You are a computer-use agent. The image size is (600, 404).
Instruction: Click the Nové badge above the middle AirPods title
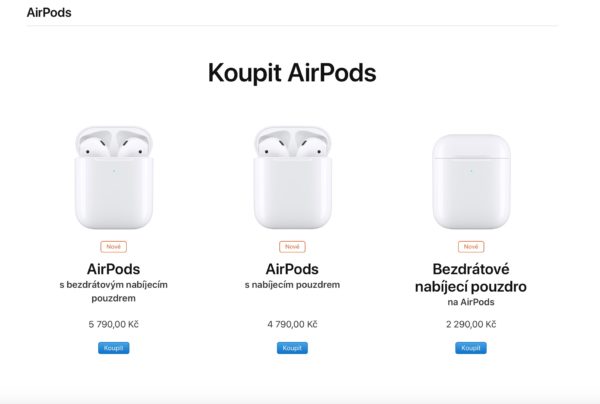tap(292, 246)
